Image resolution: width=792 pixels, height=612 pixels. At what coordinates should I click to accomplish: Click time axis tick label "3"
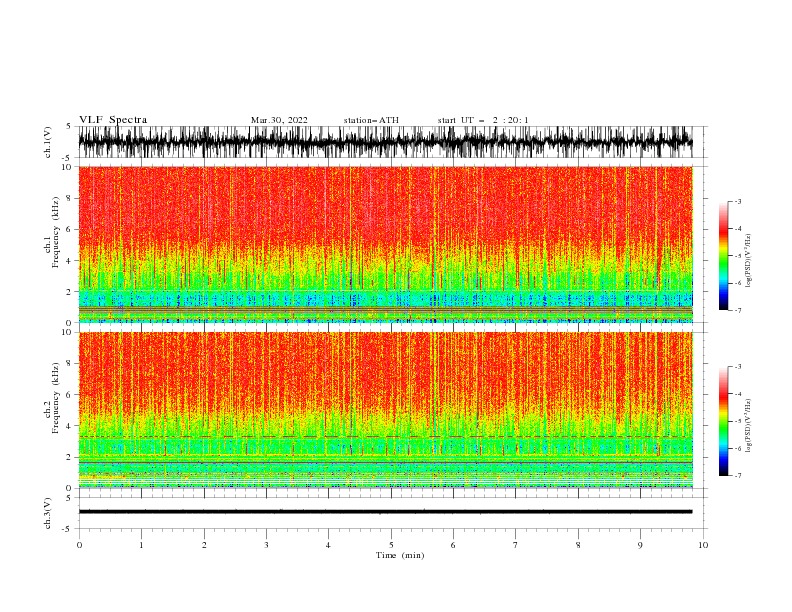point(266,545)
